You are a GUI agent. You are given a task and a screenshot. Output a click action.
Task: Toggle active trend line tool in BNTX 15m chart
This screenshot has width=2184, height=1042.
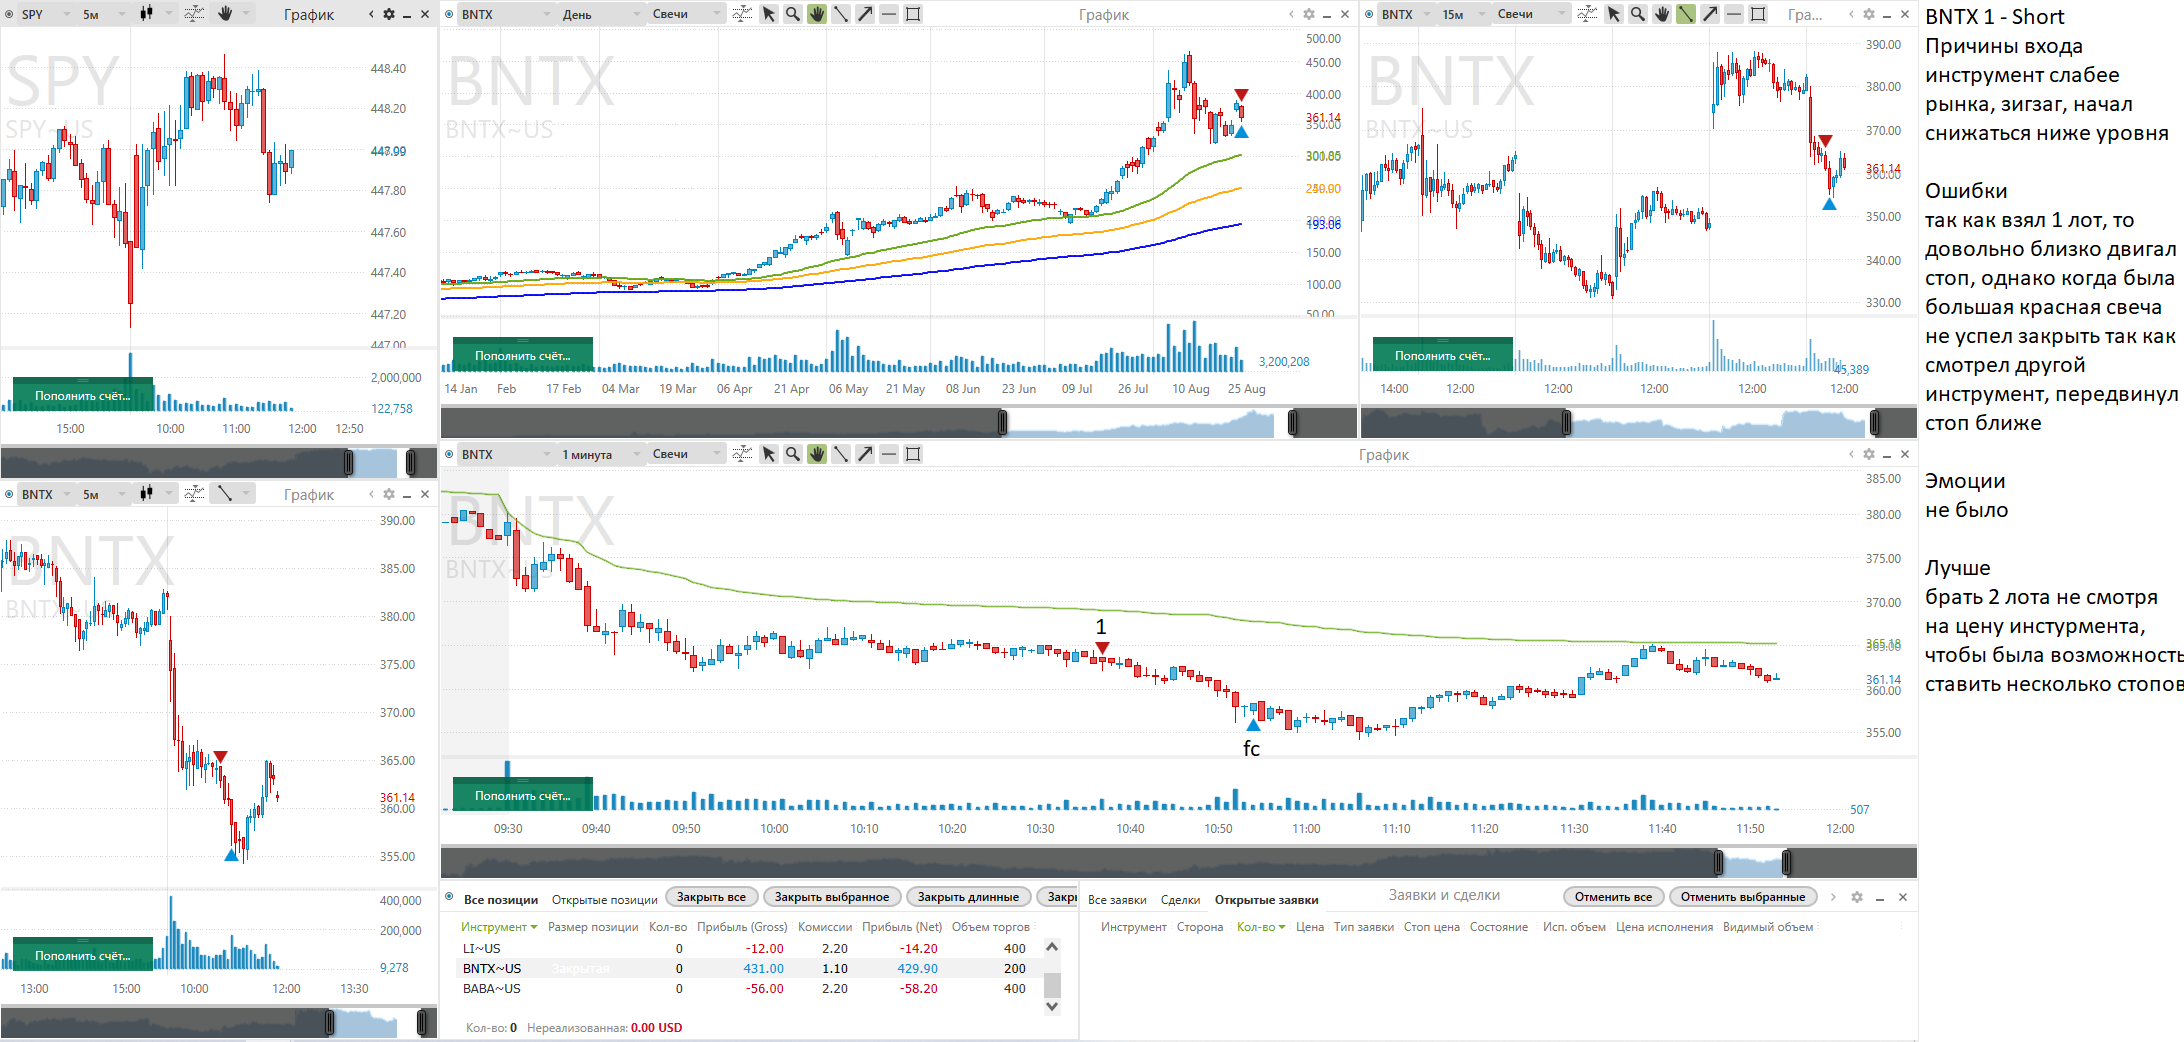1686,14
